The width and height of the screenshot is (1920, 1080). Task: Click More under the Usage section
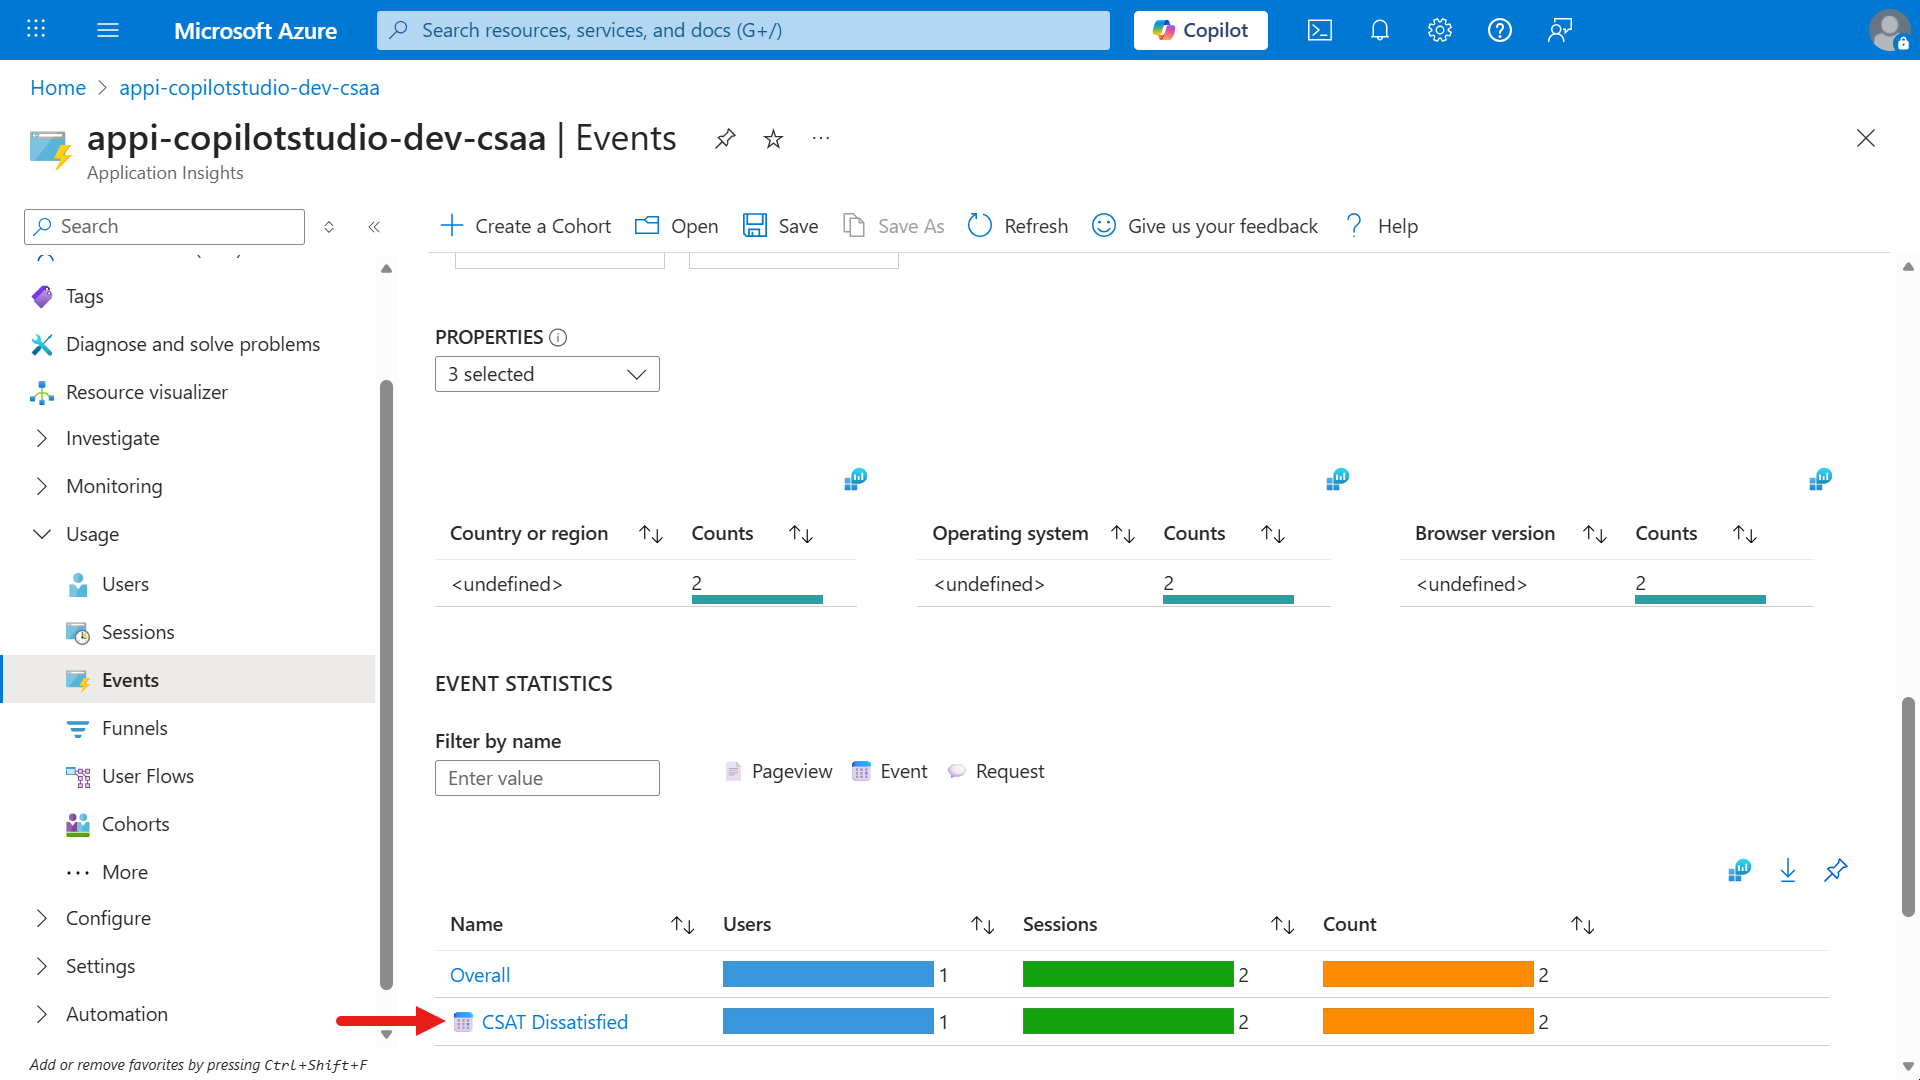click(x=124, y=871)
